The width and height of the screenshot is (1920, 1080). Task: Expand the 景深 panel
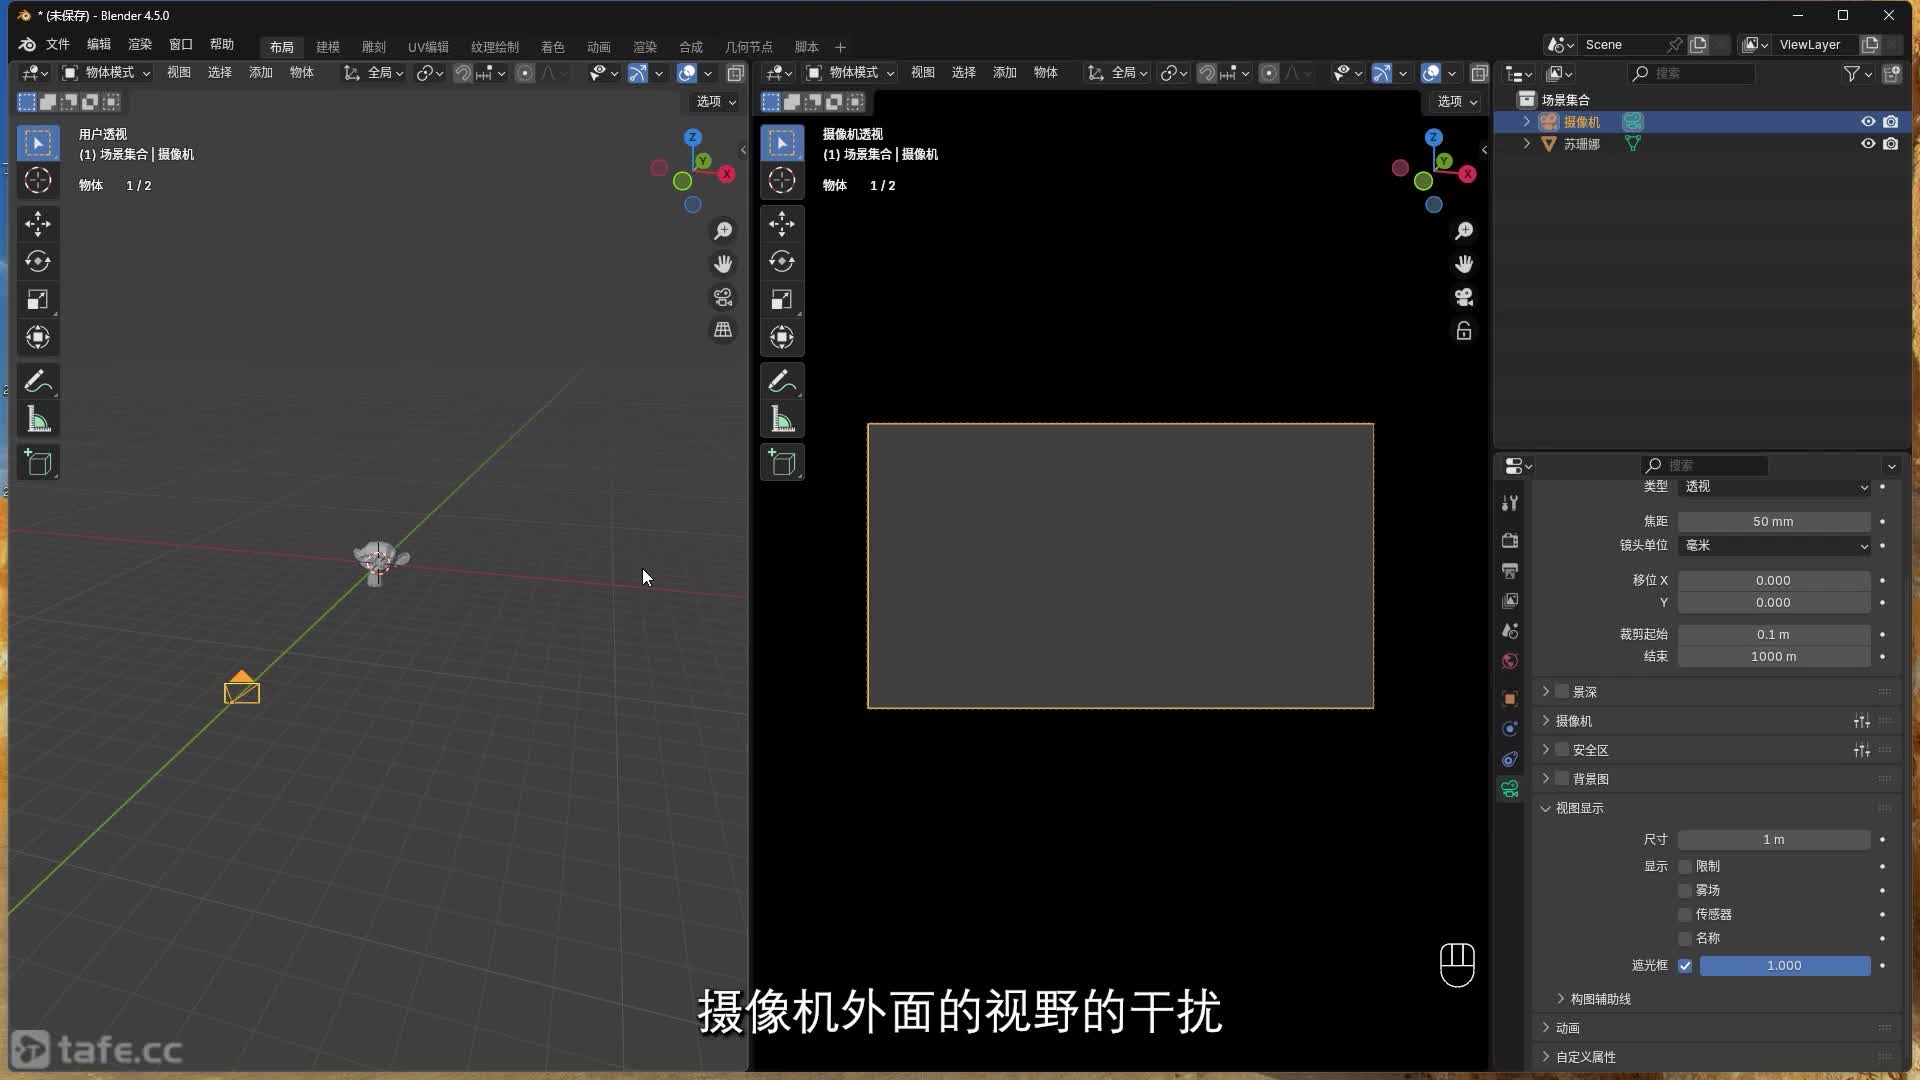(x=1545, y=692)
